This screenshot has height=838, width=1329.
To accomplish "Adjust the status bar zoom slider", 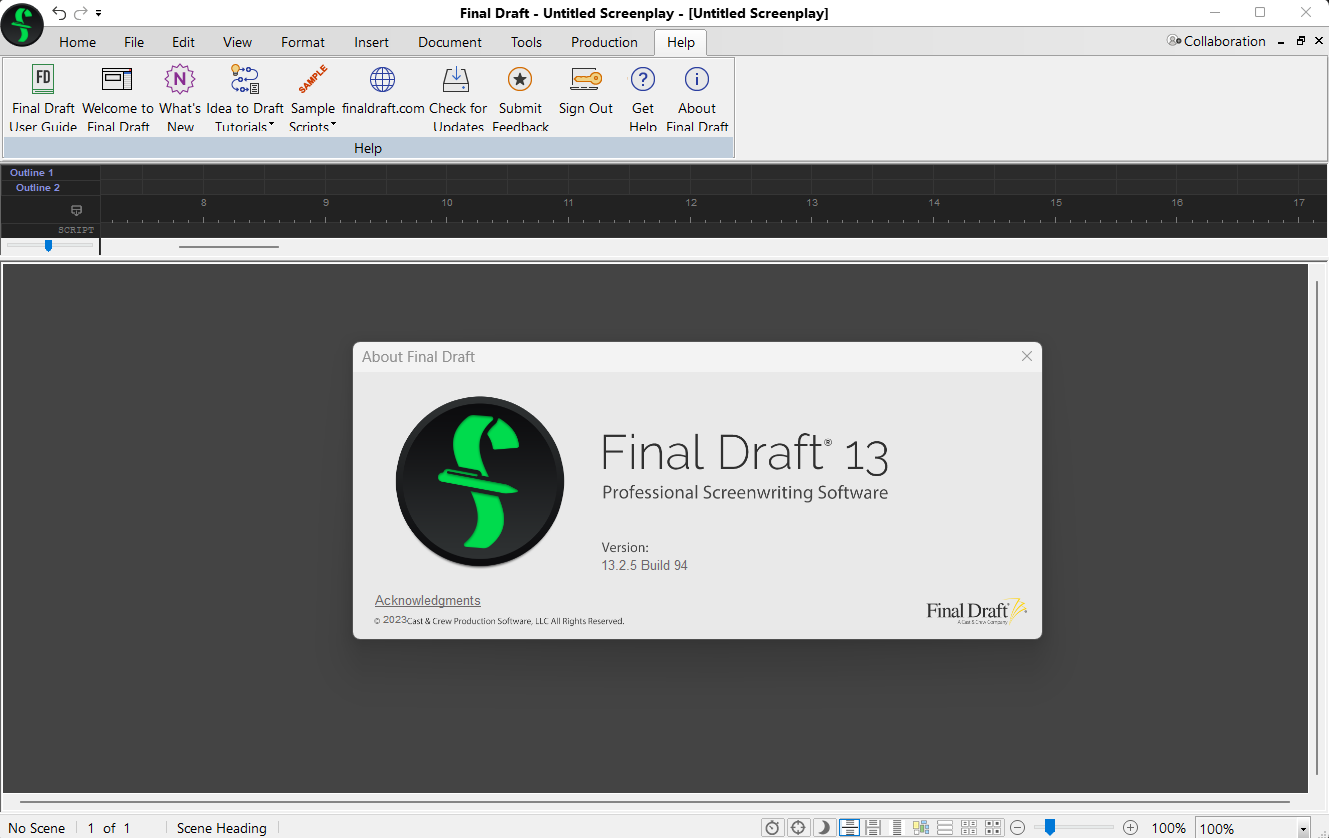I will point(1049,827).
